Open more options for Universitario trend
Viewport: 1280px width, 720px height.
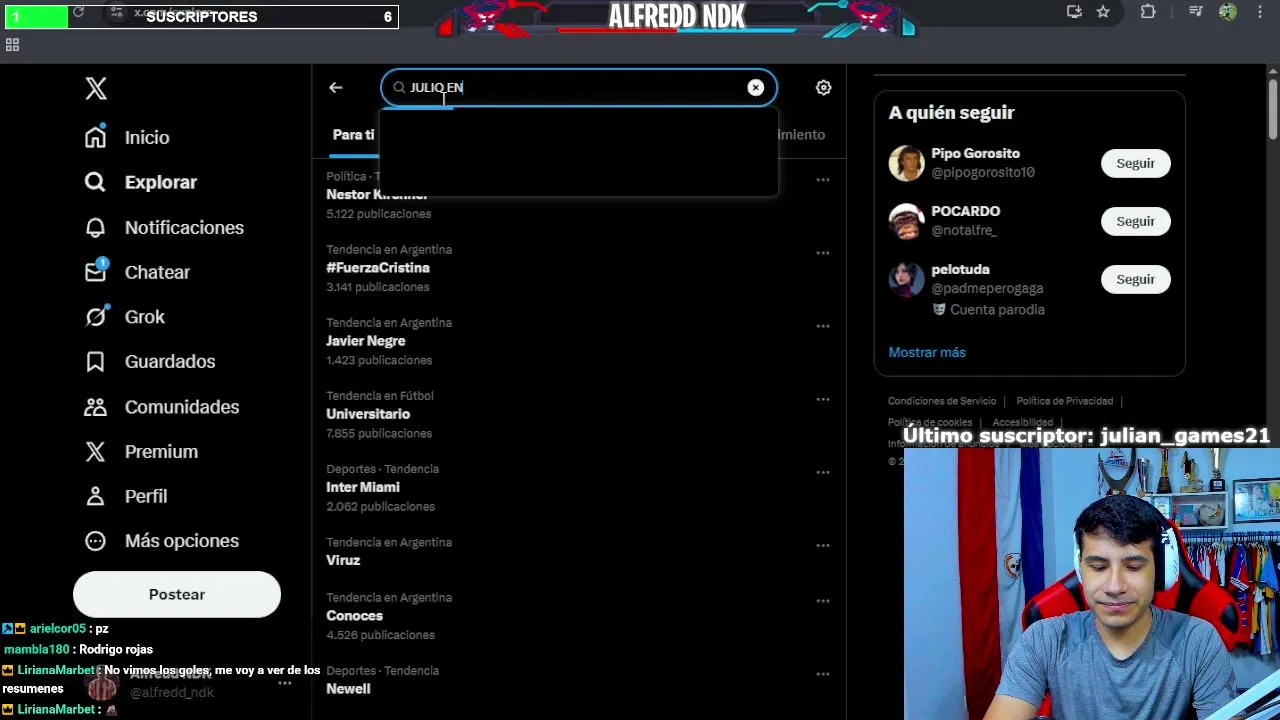pyautogui.click(x=822, y=399)
